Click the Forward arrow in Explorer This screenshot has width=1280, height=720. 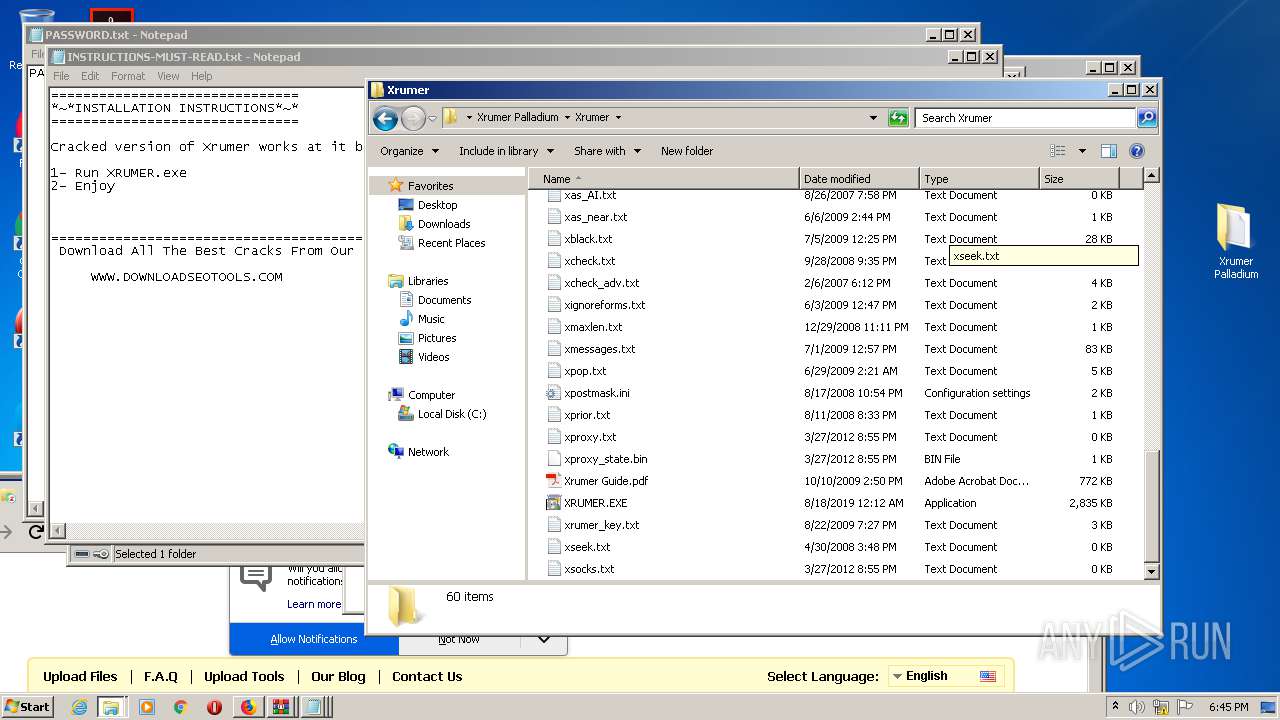pos(413,119)
